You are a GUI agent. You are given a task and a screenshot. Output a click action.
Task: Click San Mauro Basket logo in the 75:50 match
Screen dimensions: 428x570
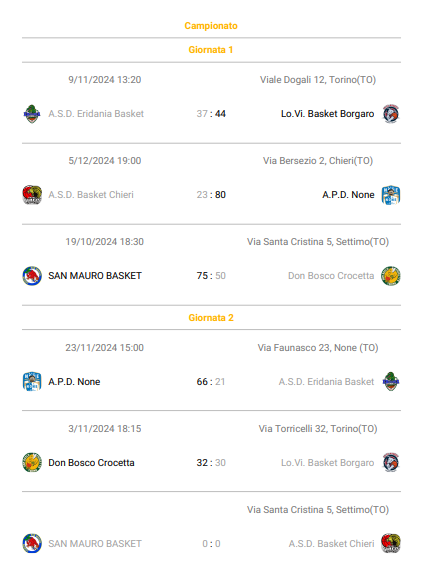point(32,276)
